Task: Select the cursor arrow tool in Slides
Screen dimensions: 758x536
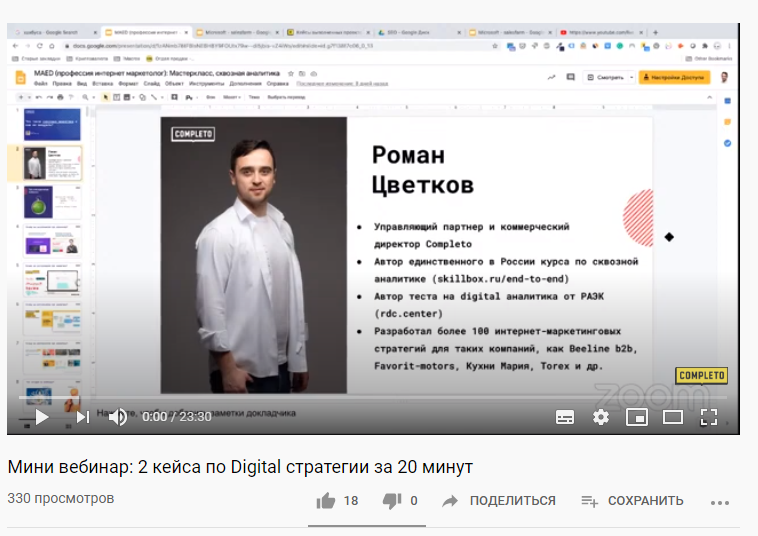Action: pos(105,97)
